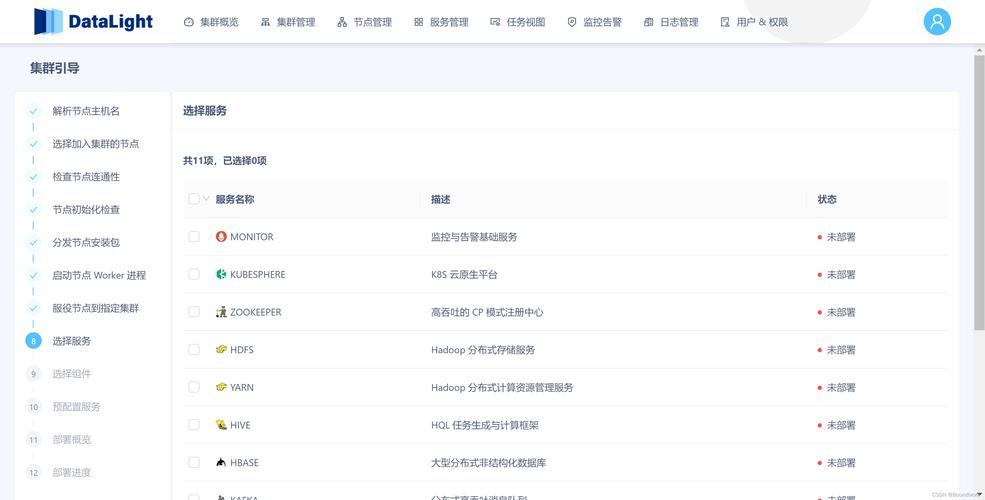985x500 pixels.
Task: Click the 任务视图 icon
Action: click(495, 22)
